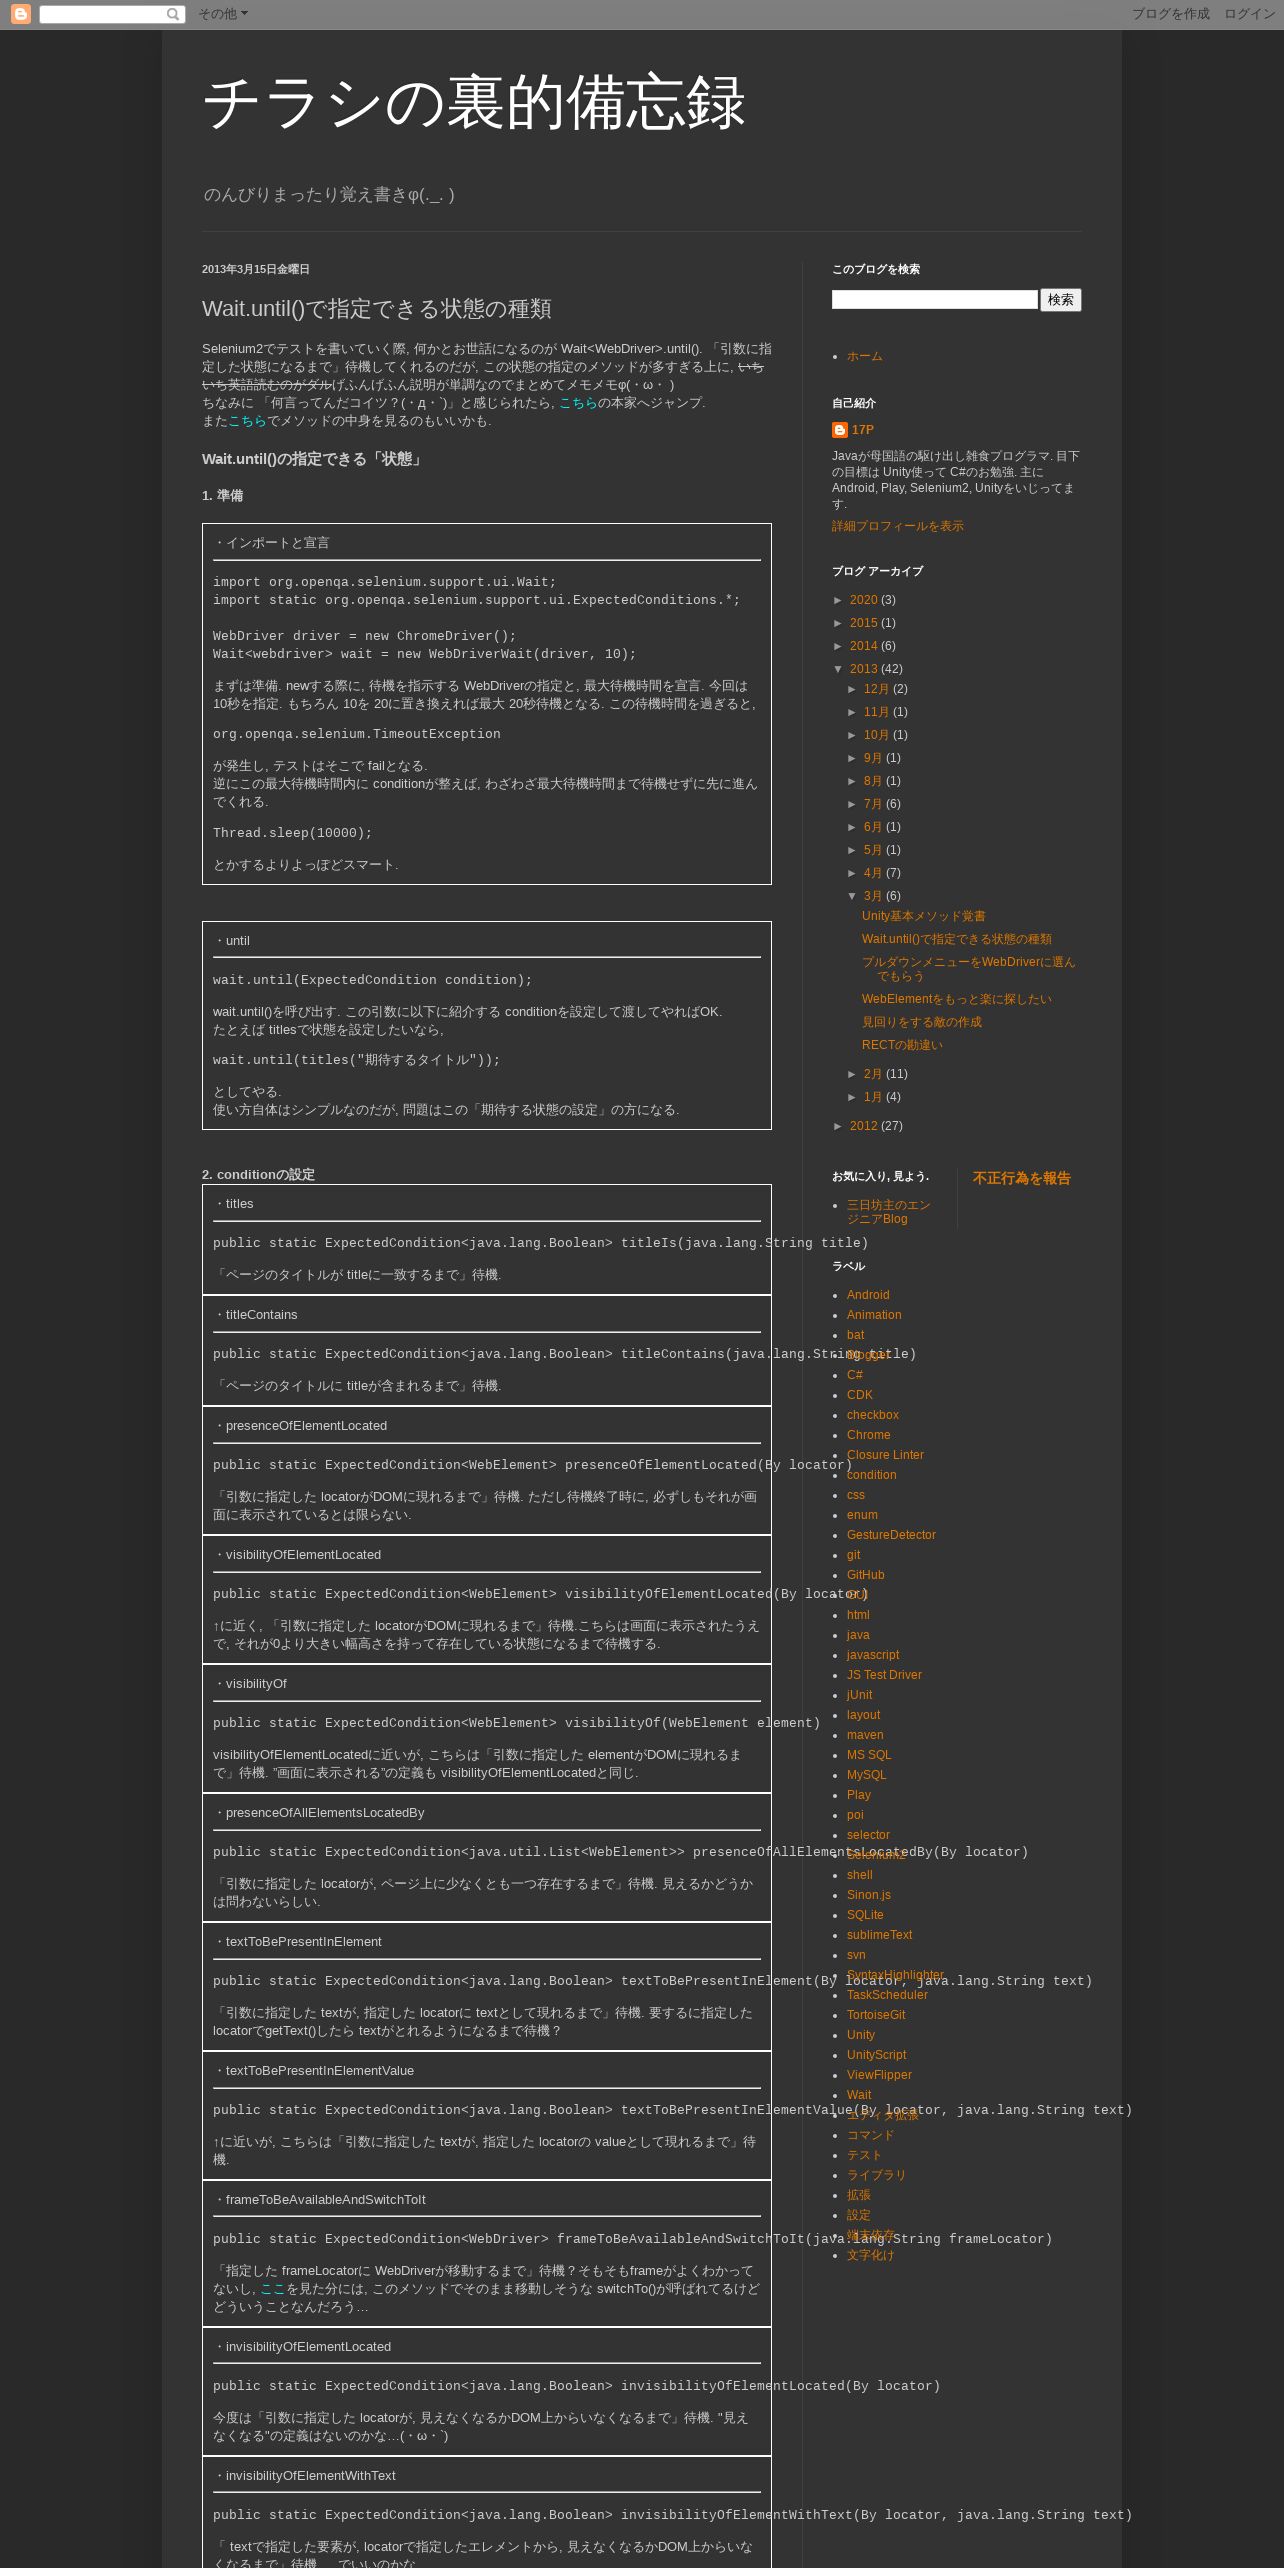Open the sublimeText label
This screenshot has width=1284, height=2568.
pos(879,1935)
